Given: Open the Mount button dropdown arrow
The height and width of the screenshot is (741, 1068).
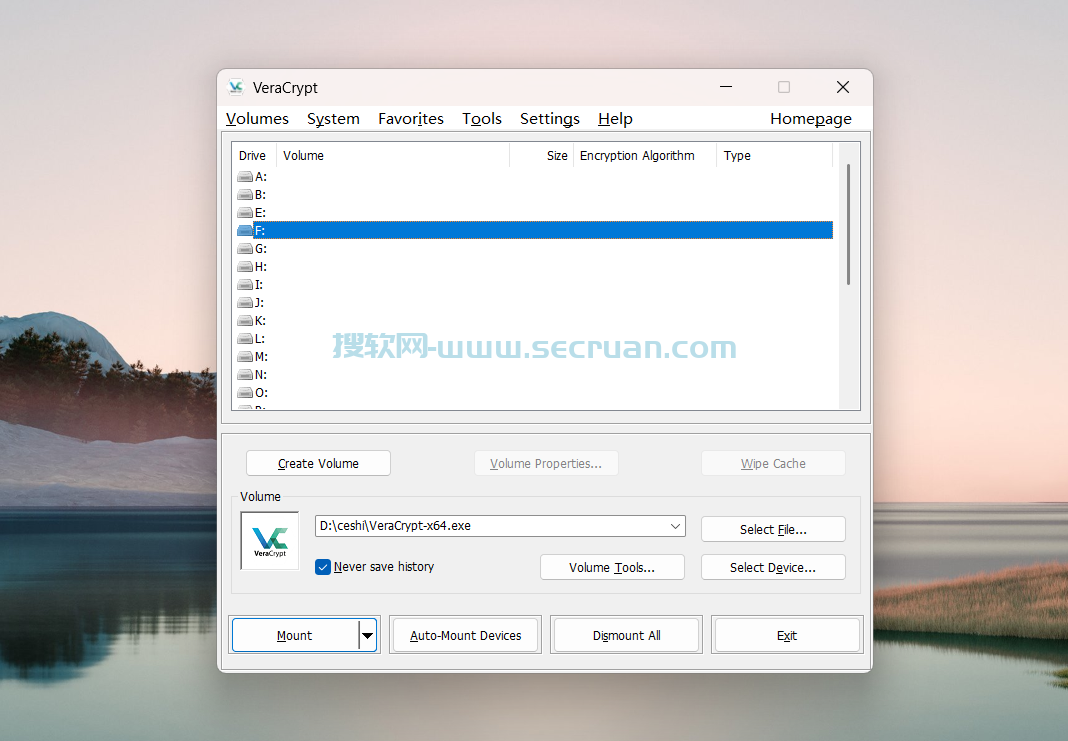Looking at the screenshot, I should (x=368, y=635).
